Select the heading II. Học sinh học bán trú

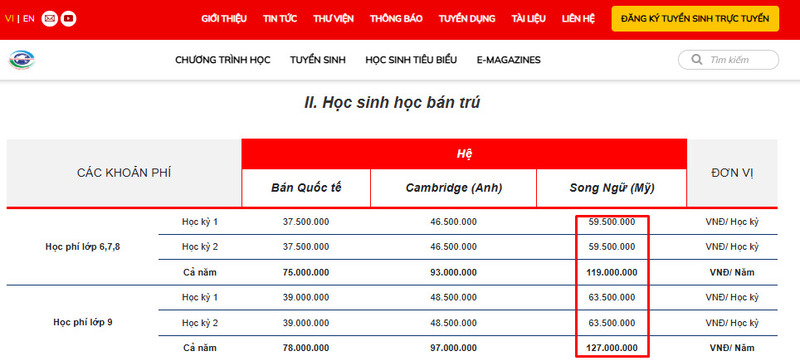pyautogui.click(x=392, y=103)
